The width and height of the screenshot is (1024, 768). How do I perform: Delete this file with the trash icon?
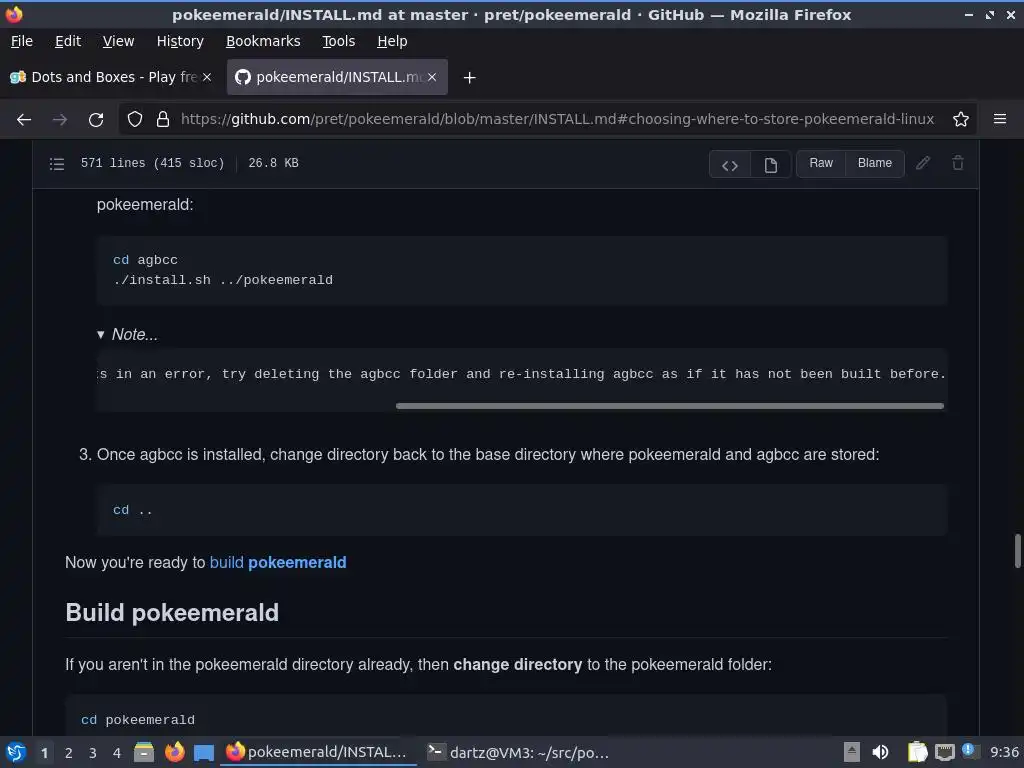[957, 163]
